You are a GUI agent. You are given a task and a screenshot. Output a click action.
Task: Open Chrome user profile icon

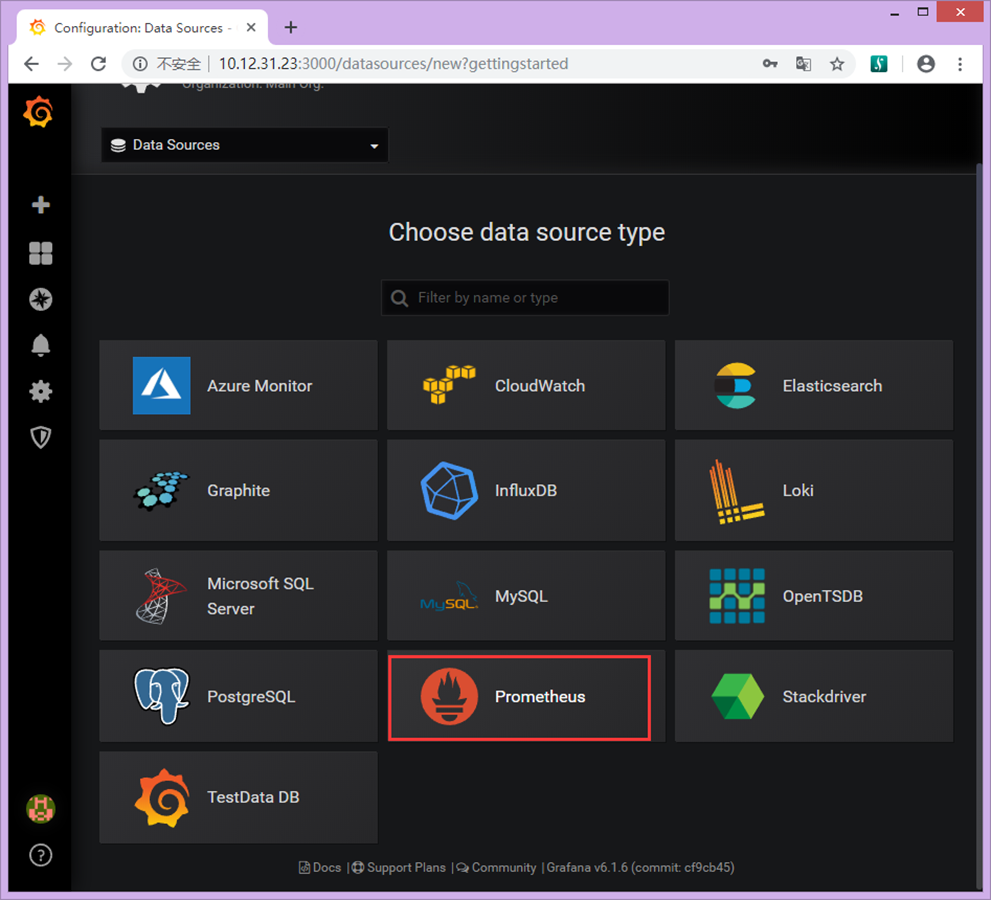pos(926,64)
